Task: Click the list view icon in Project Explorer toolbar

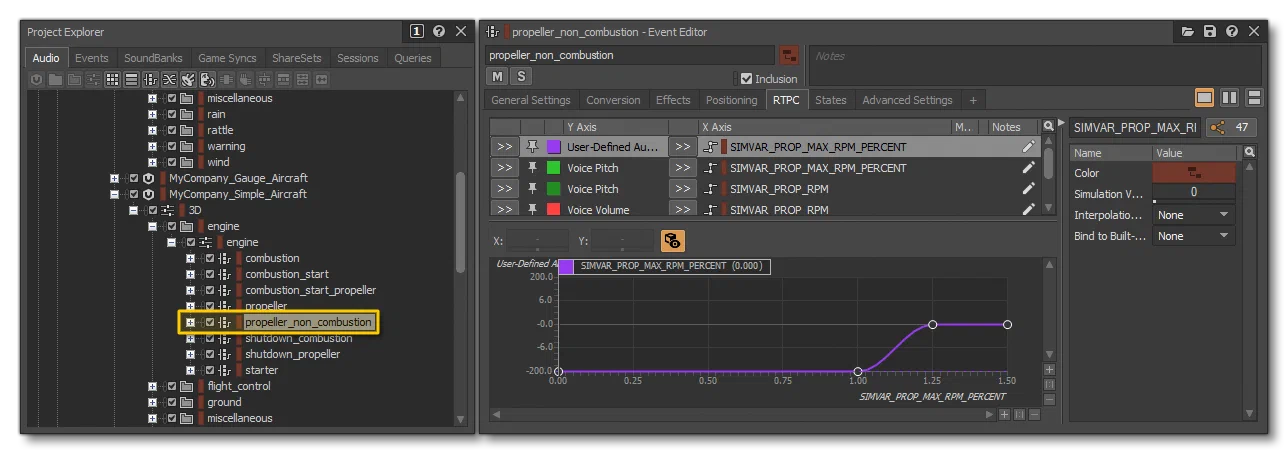Action: coord(132,79)
